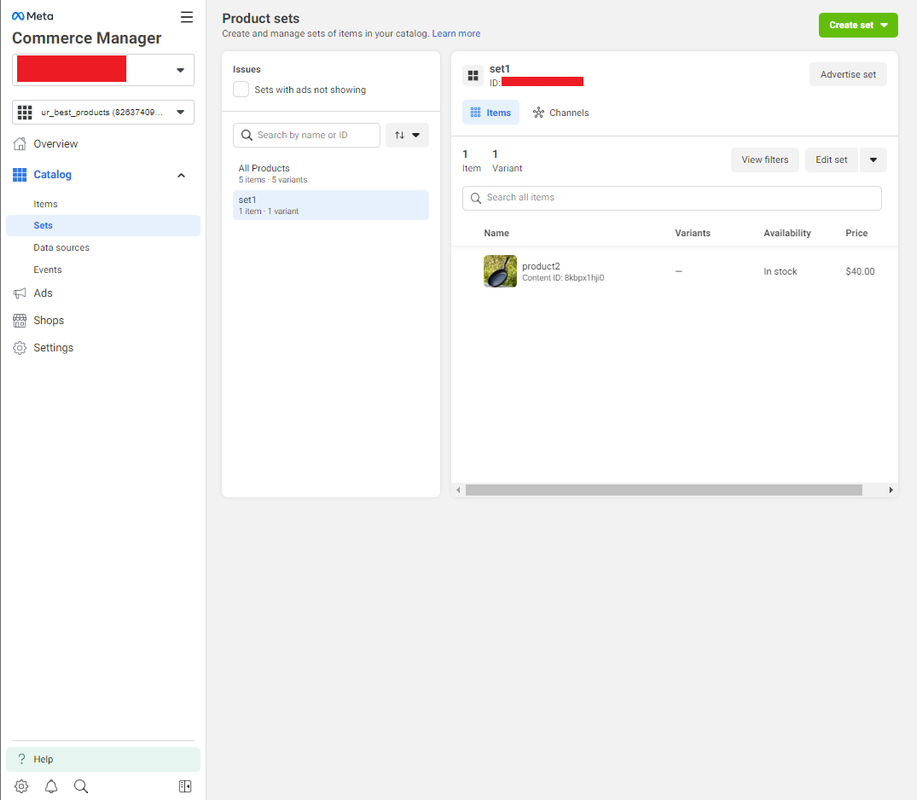Switch to the Channels tab

pyautogui.click(x=561, y=112)
